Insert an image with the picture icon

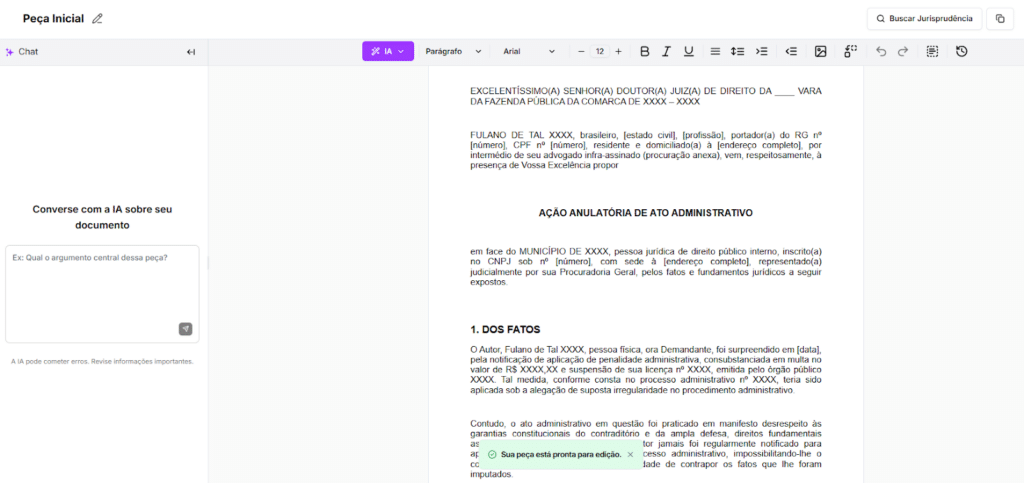pos(820,51)
